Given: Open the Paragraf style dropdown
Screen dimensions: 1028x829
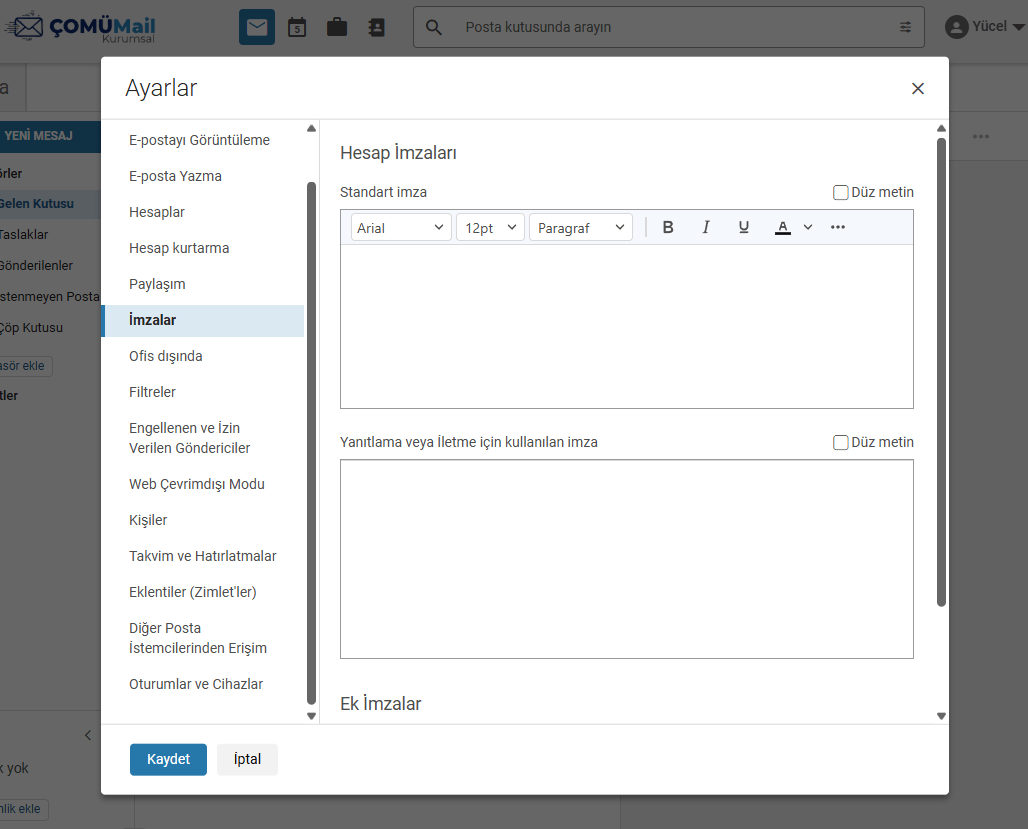Looking at the screenshot, I should pos(581,228).
